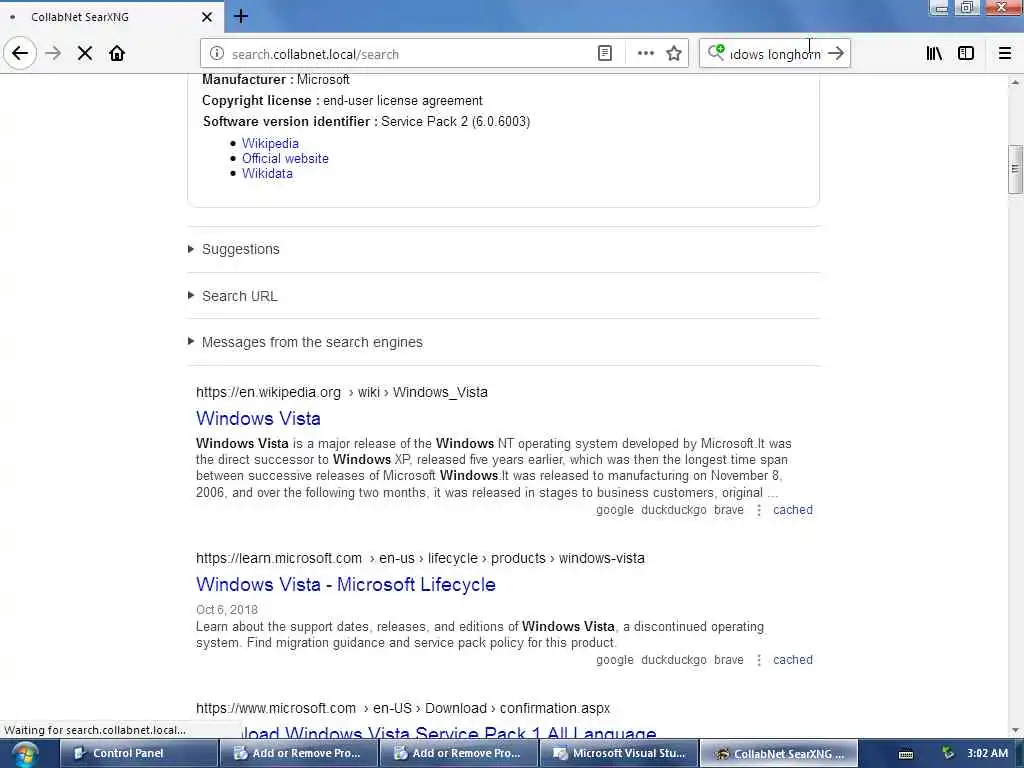Open the Library bookmarks icon

[x=934, y=54]
